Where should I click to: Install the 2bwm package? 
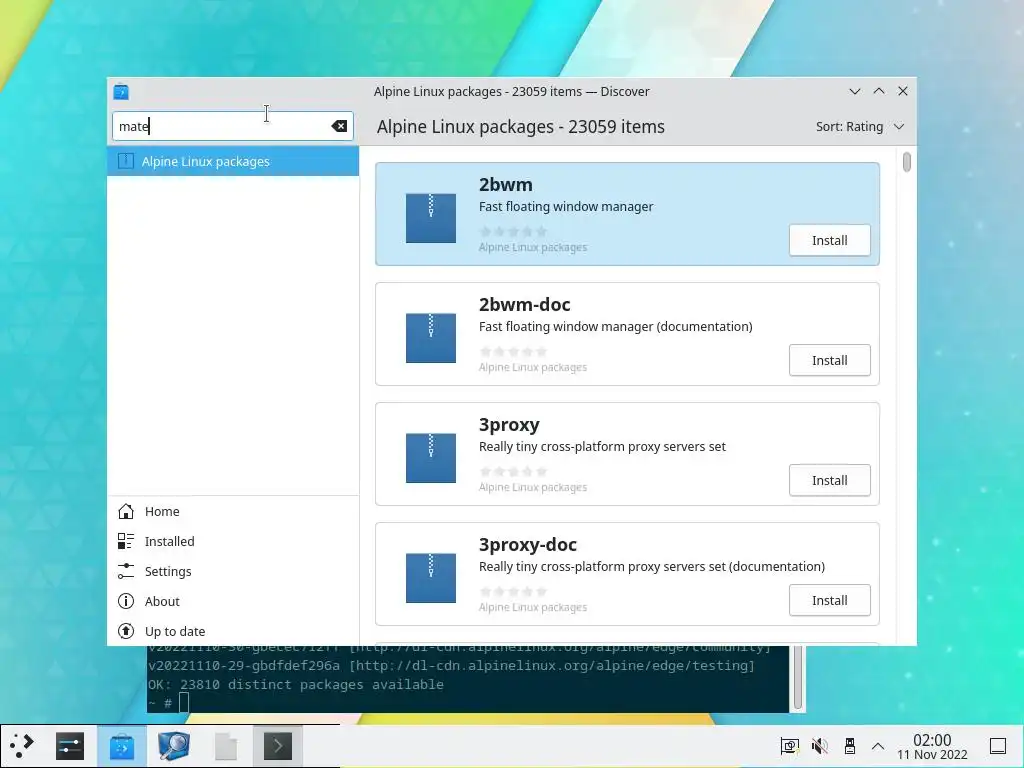[829, 240]
